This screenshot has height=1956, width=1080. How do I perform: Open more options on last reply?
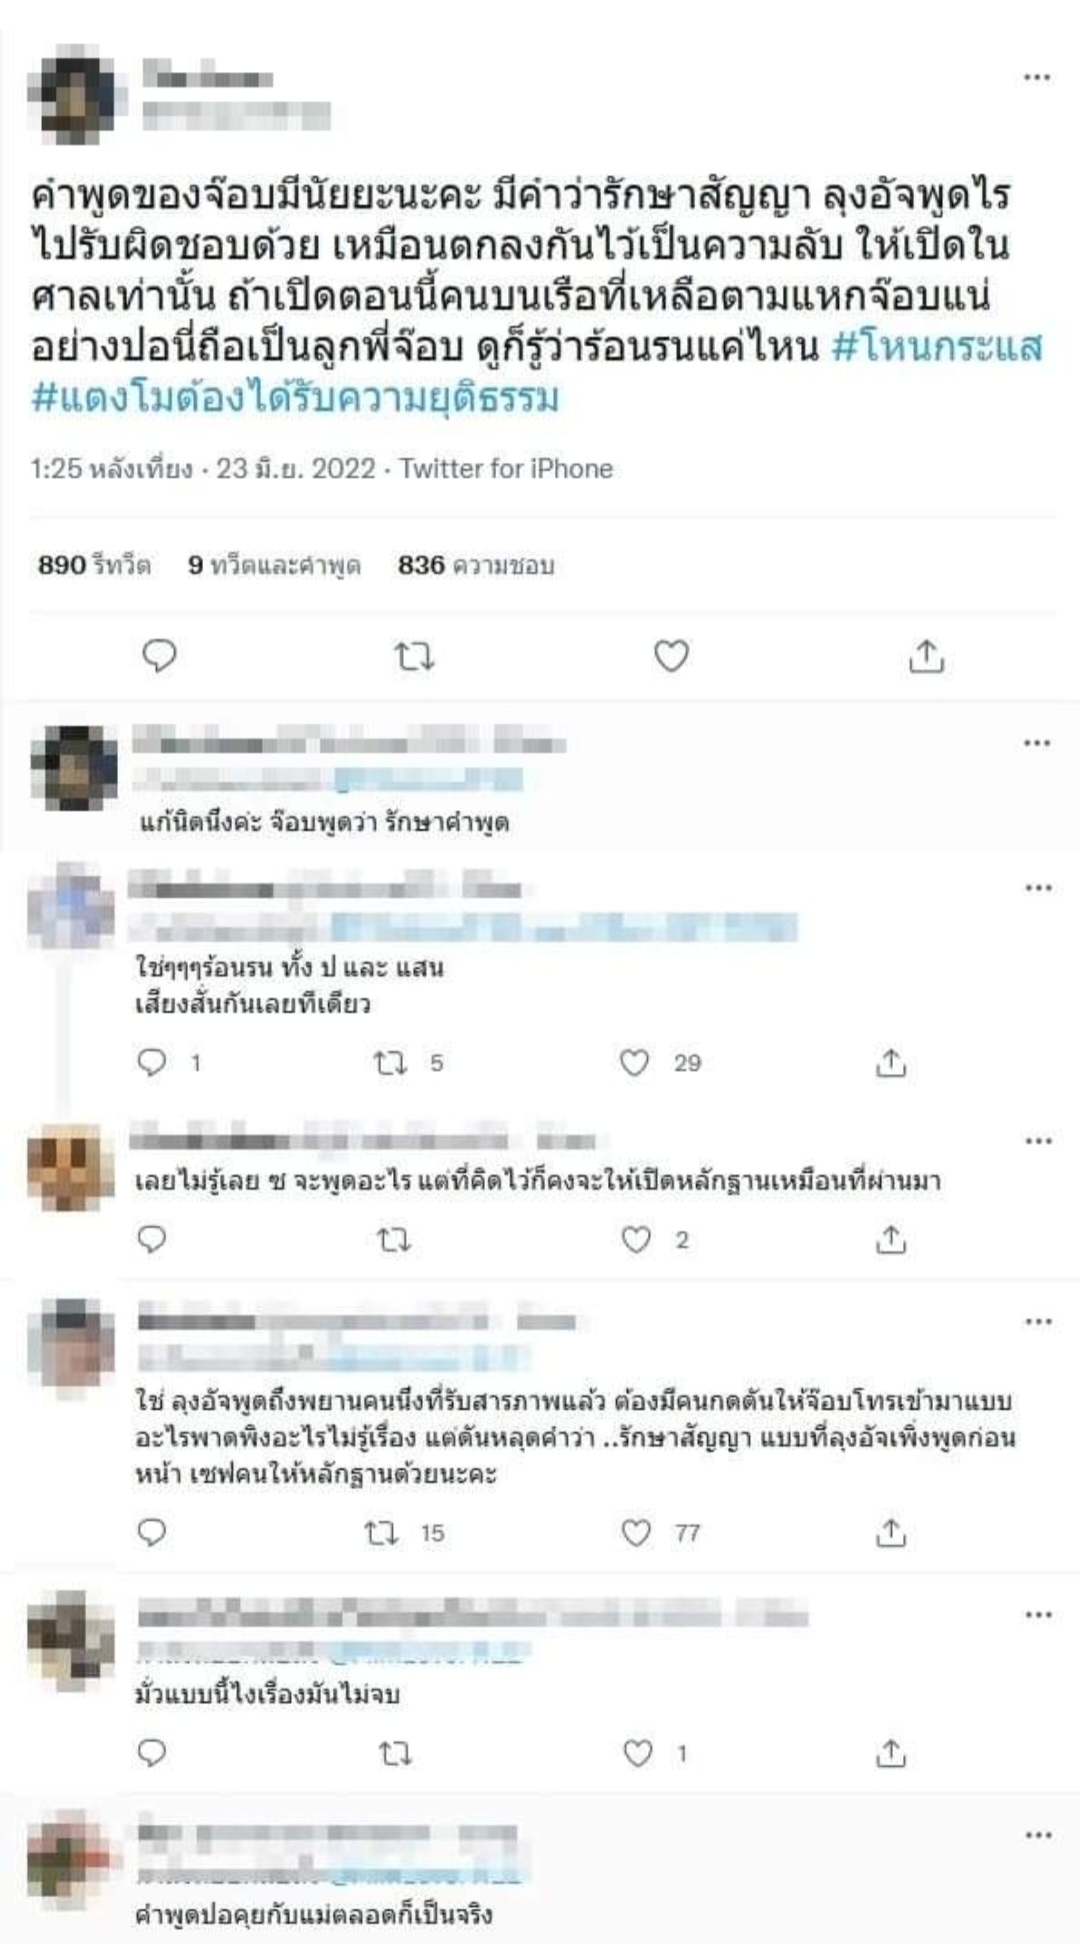point(1038,1835)
